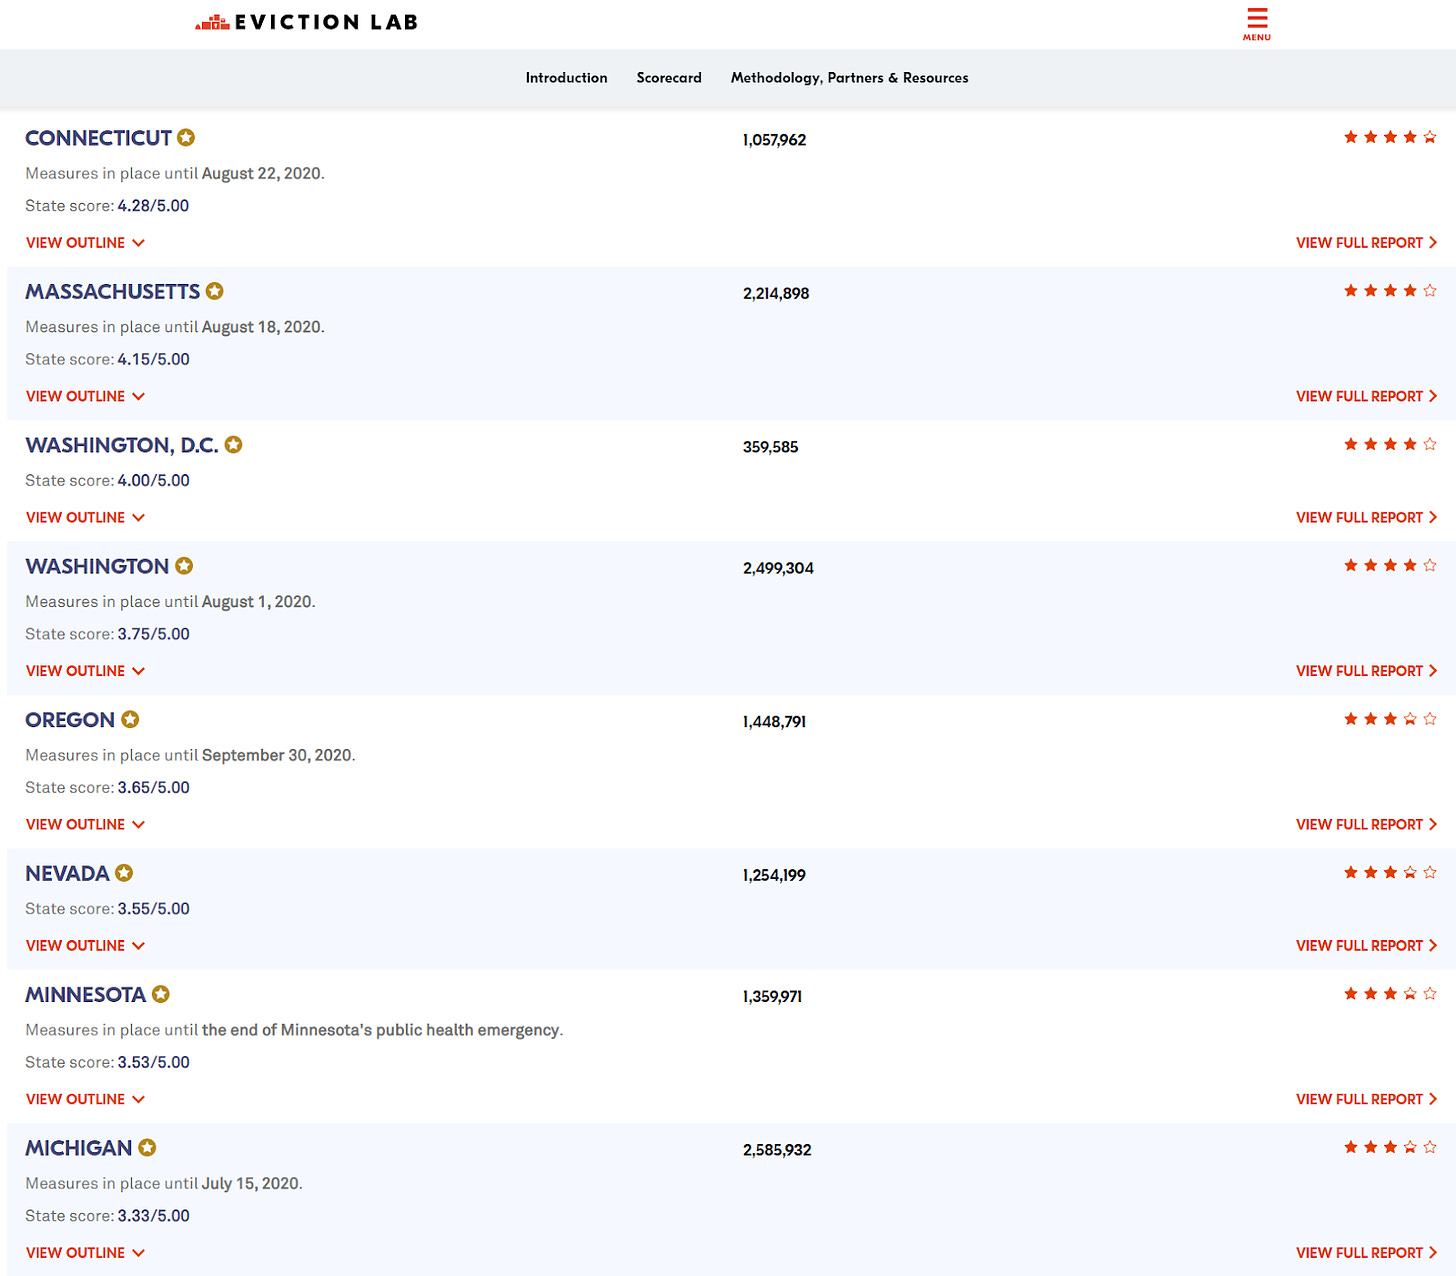The height and width of the screenshot is (1276, 1456).
Task: Expand Oregon's View Outline
Action: click(85, 824)
